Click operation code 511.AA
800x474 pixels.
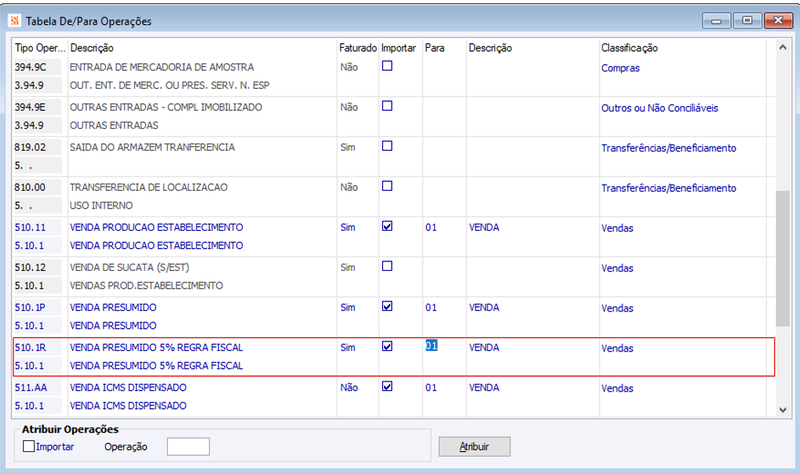(x=31, y=388)
